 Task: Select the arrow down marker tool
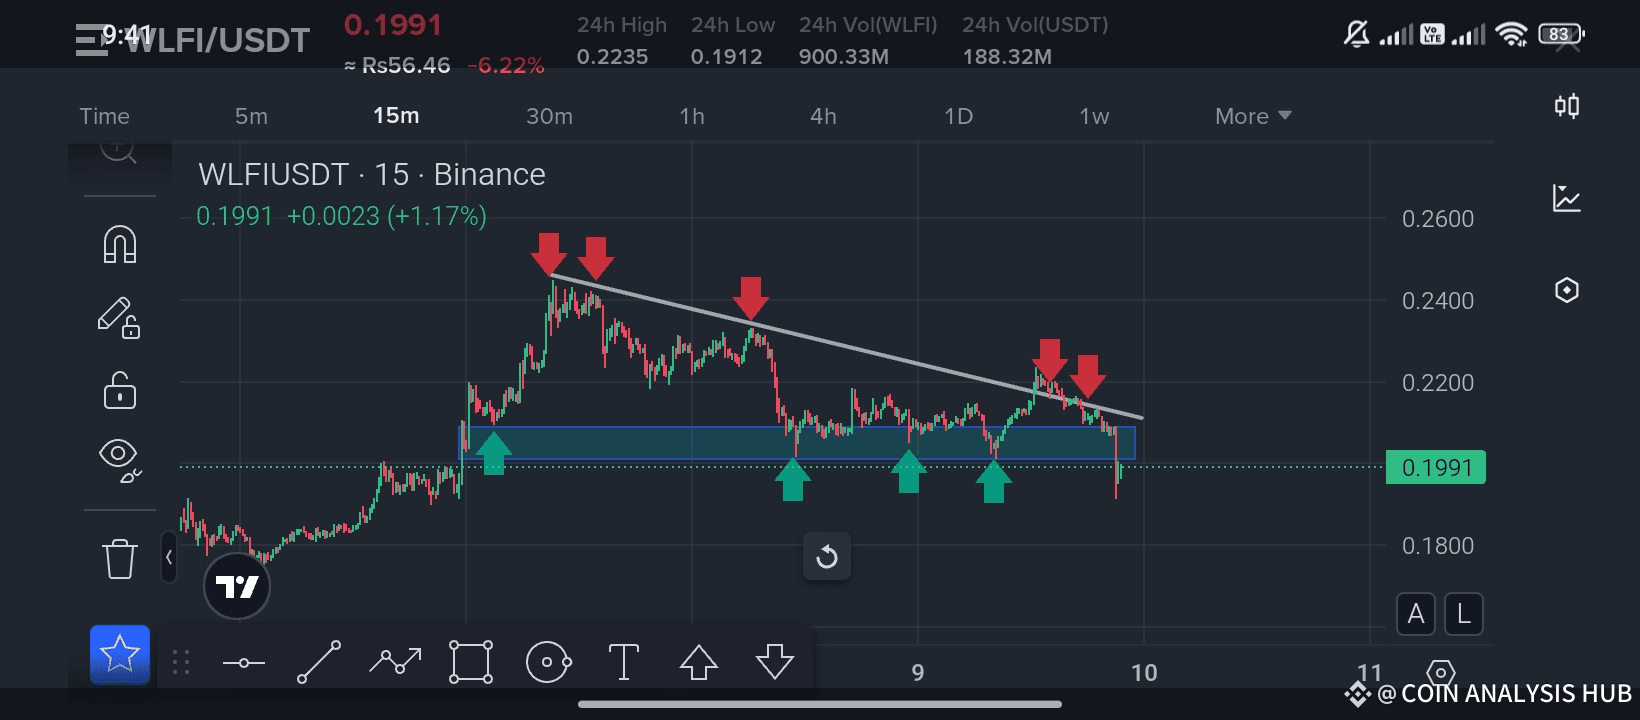(x=775, y=662)
